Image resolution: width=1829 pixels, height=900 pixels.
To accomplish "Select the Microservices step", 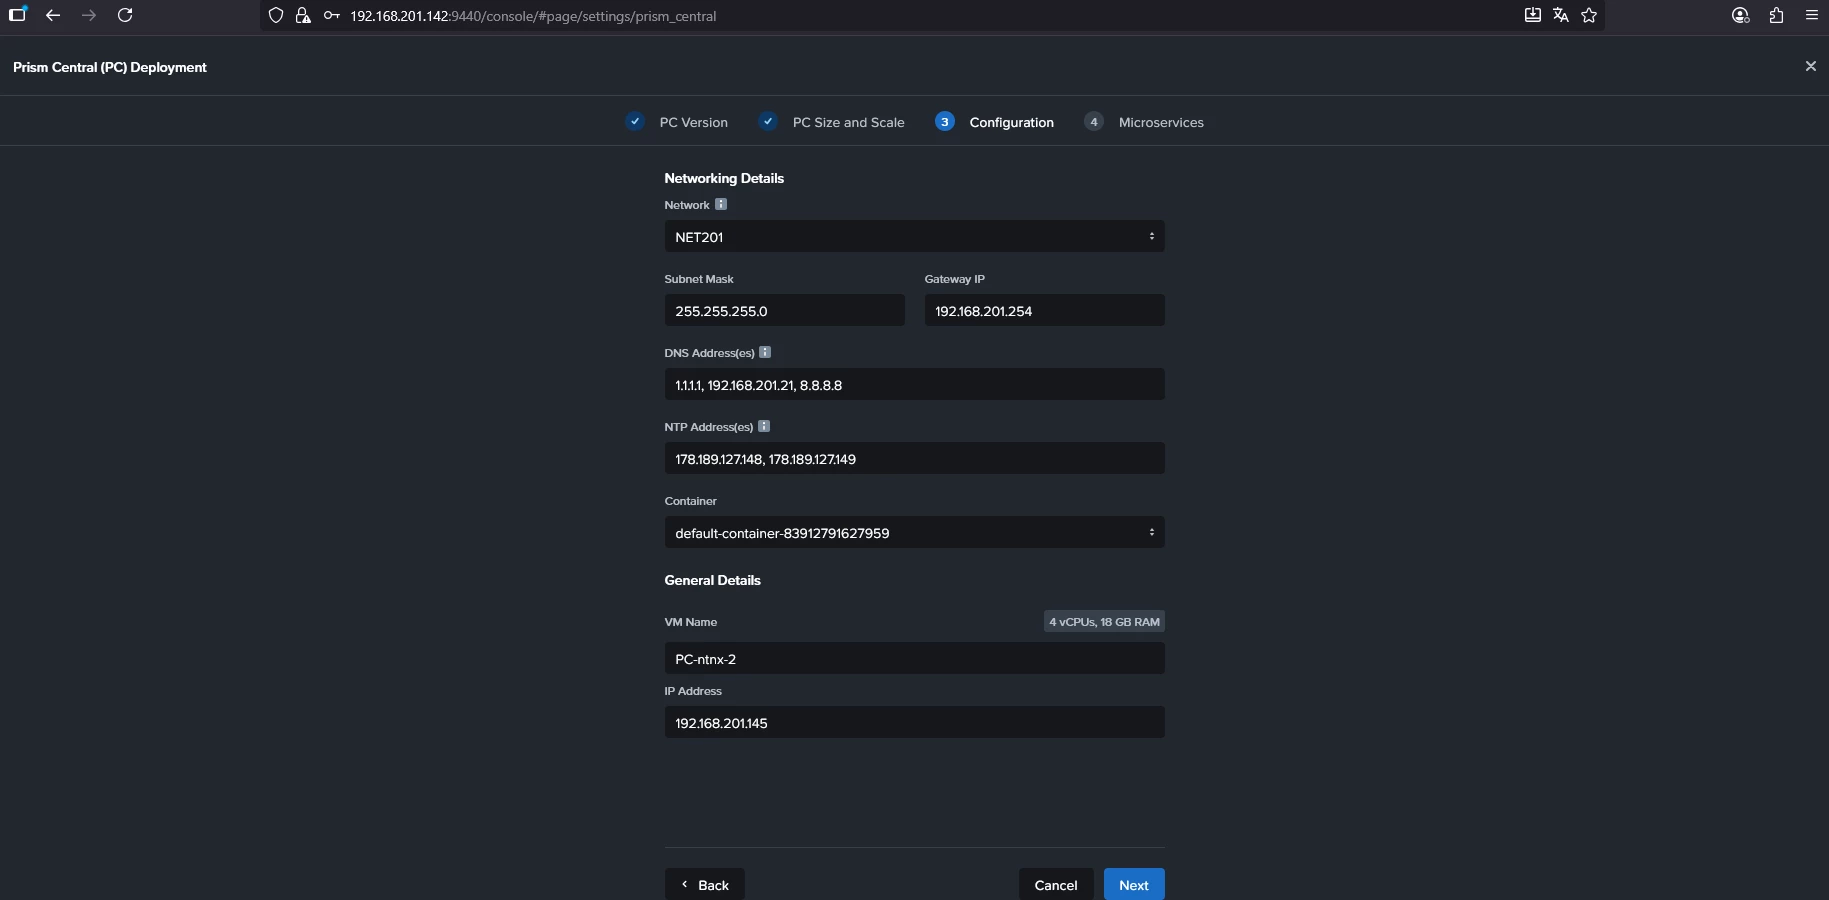I will point(1161,122).
